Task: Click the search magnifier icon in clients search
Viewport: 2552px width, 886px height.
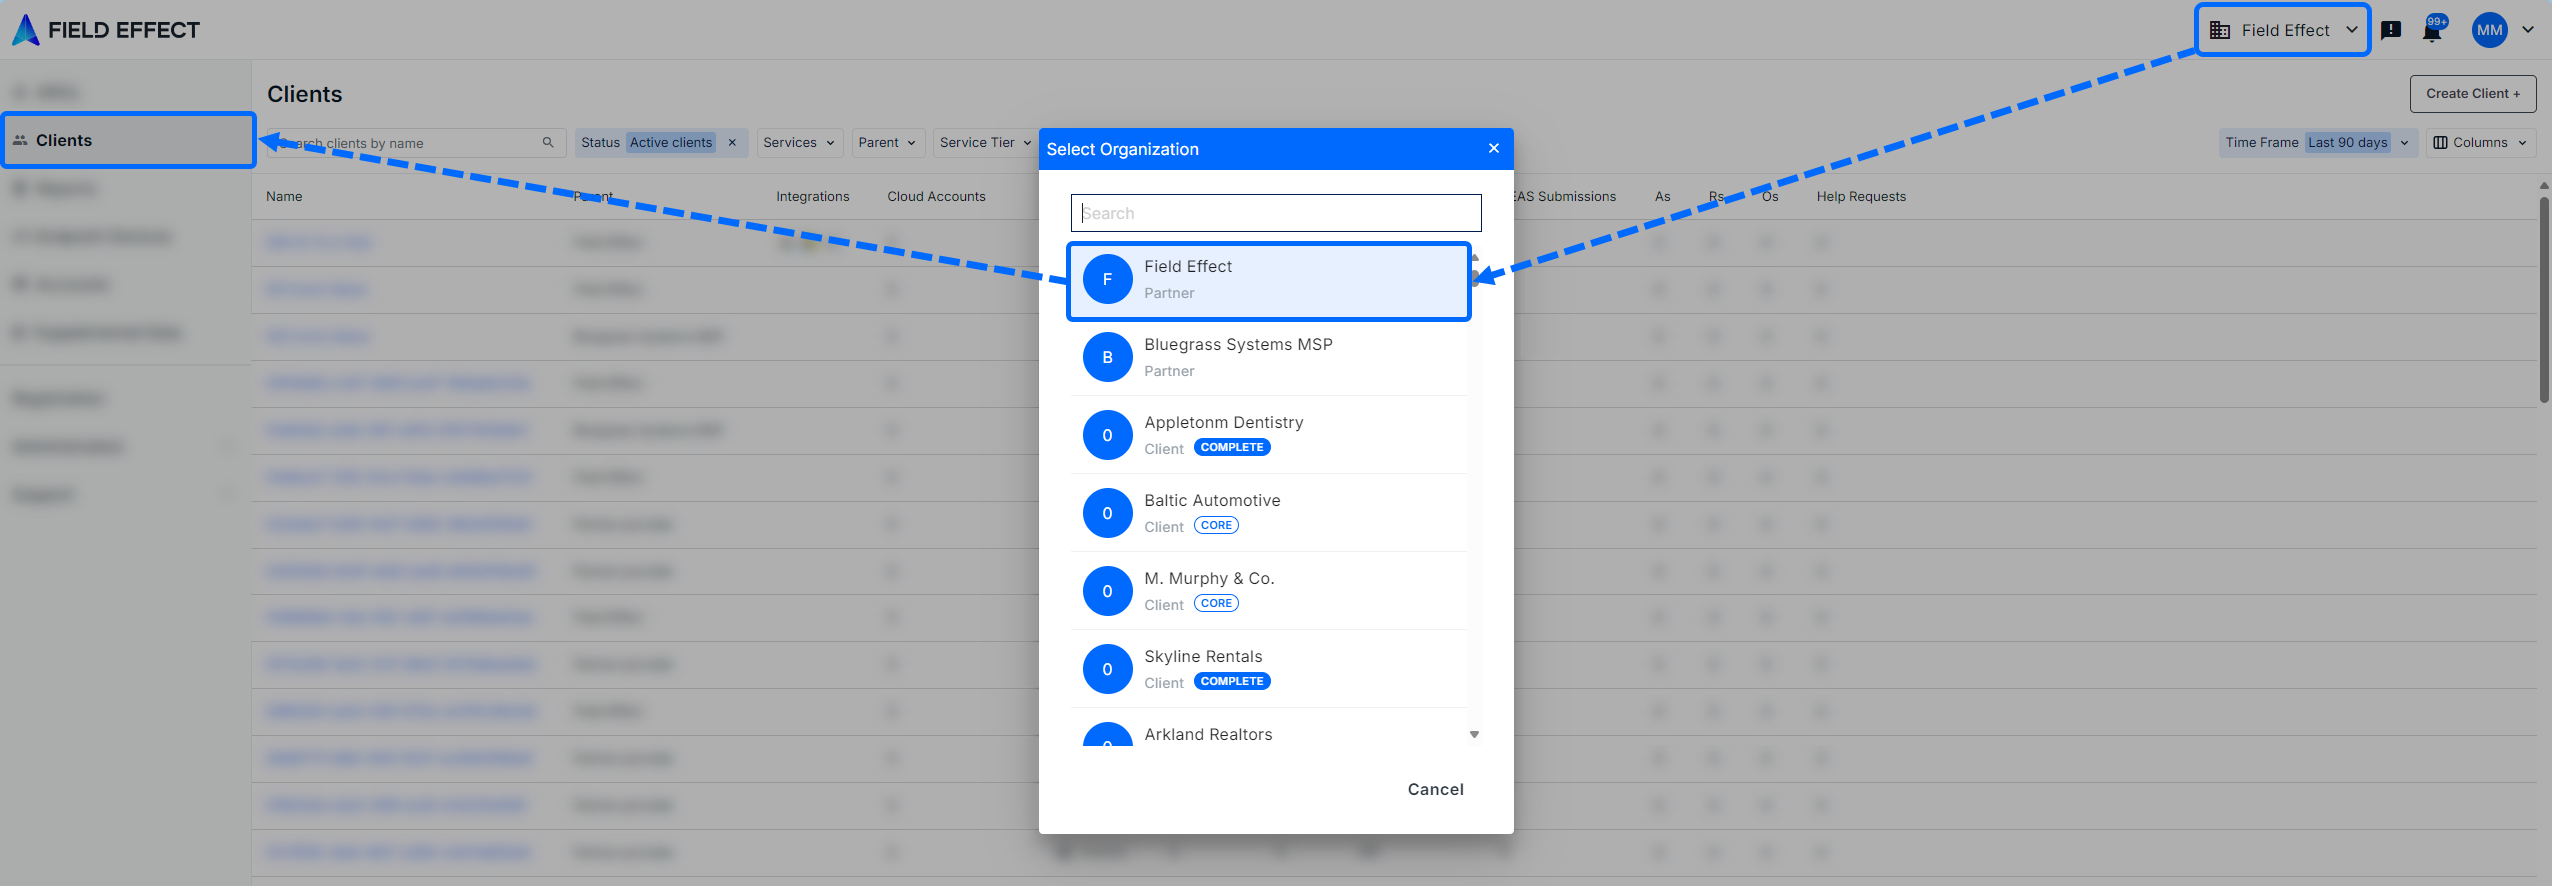Action: click(x=548, y=143)
